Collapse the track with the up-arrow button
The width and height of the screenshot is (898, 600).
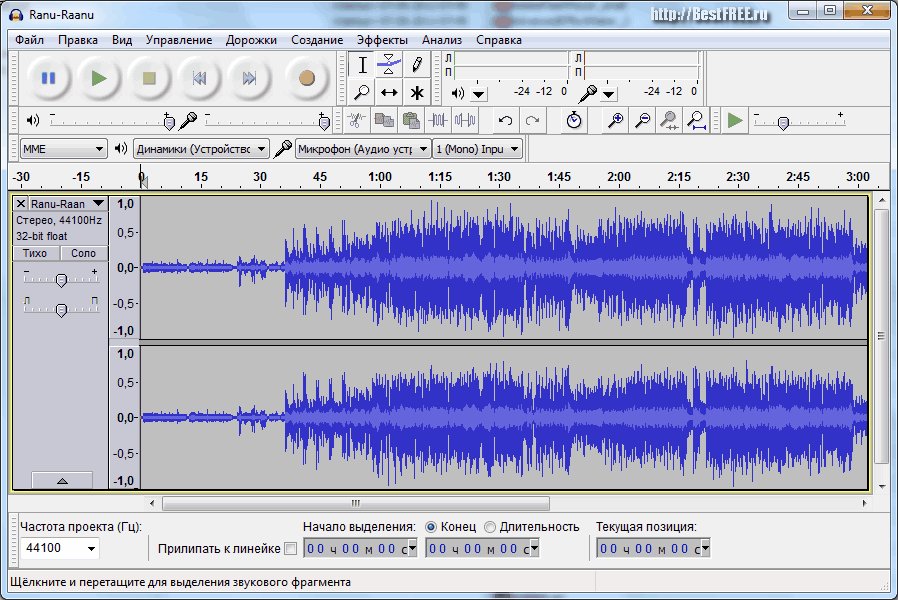(x=62, y=481)
